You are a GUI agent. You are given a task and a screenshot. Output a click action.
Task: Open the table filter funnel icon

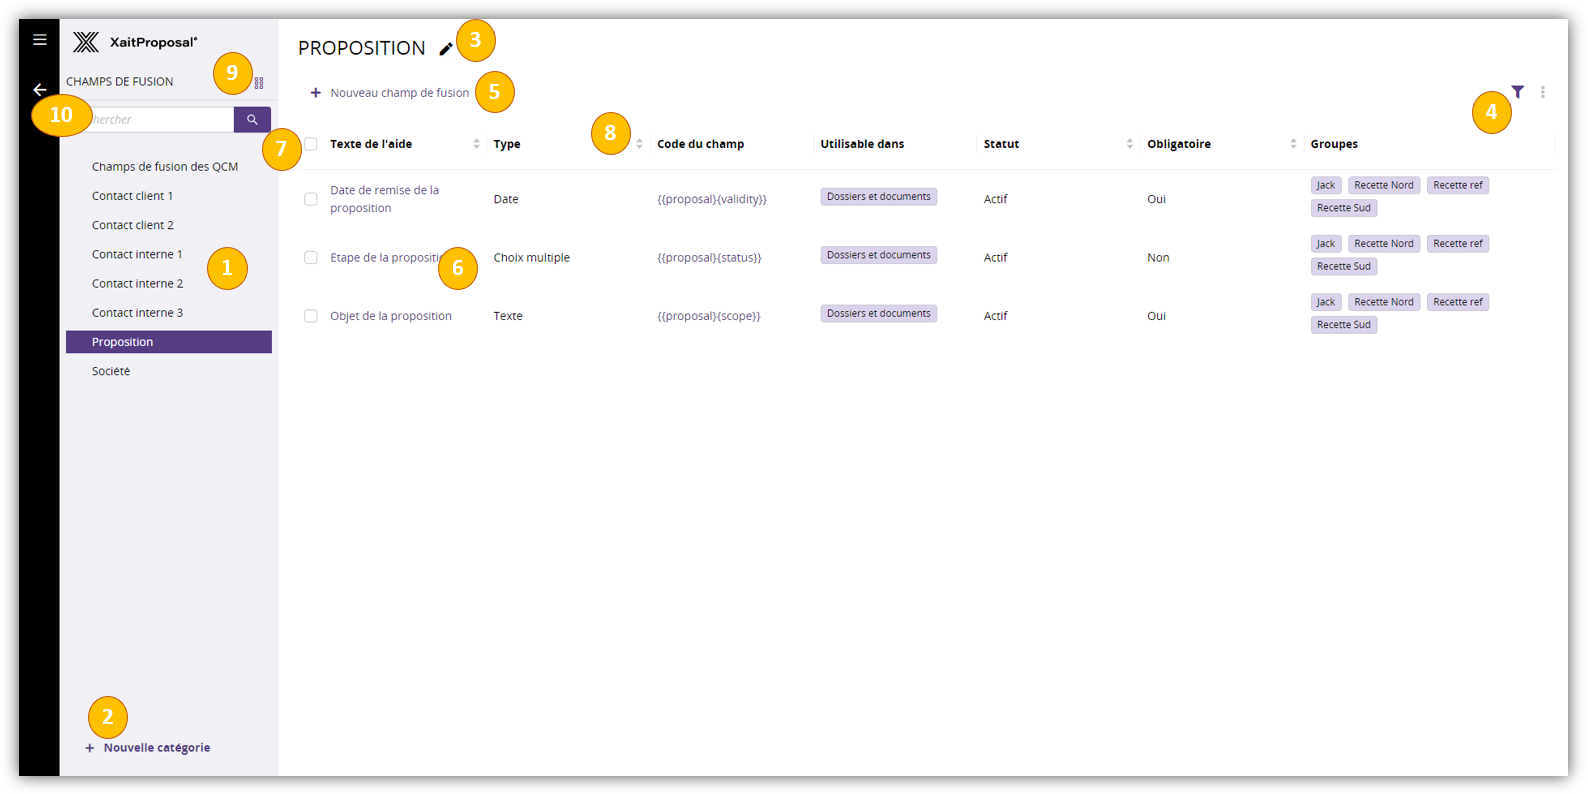(x=1517, y=92)
